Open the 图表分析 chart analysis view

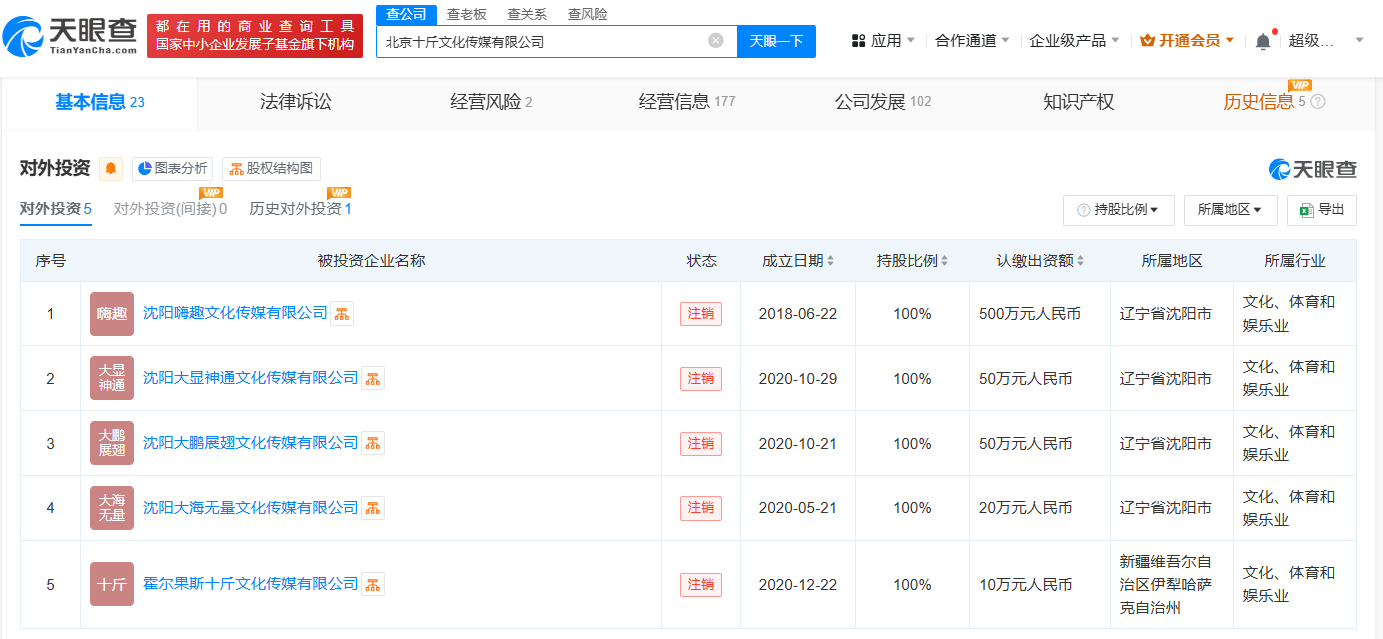click(x=172, y=169)
